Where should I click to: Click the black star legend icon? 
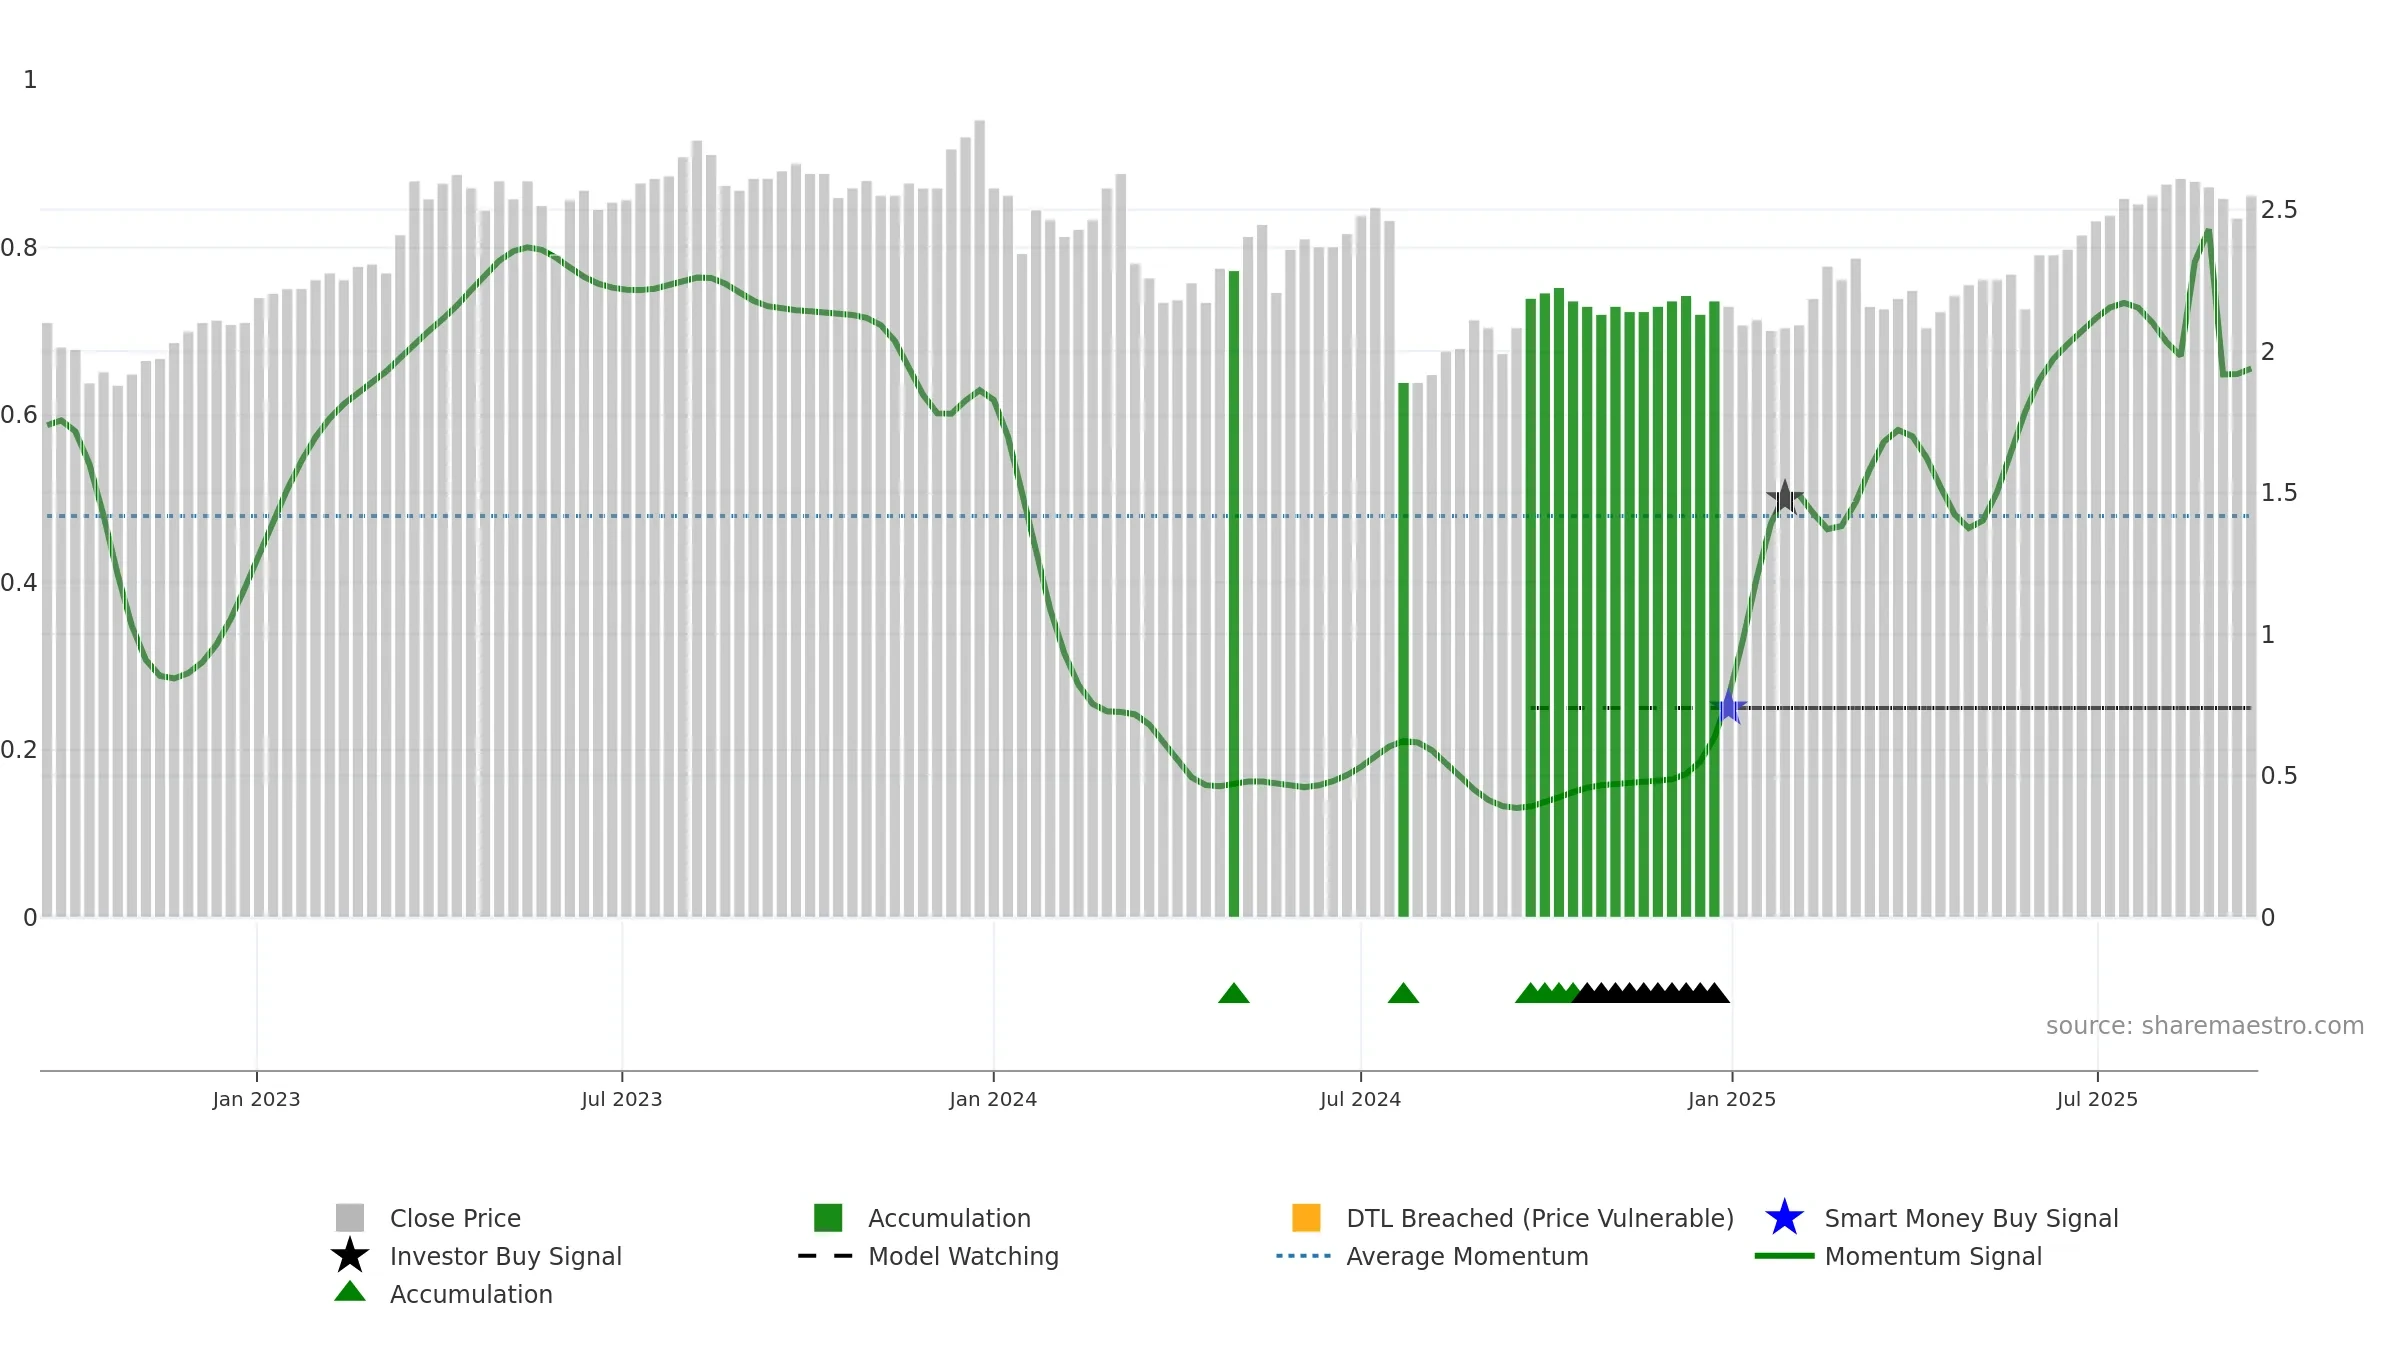pyautogui.click(x=350, y=1255)
